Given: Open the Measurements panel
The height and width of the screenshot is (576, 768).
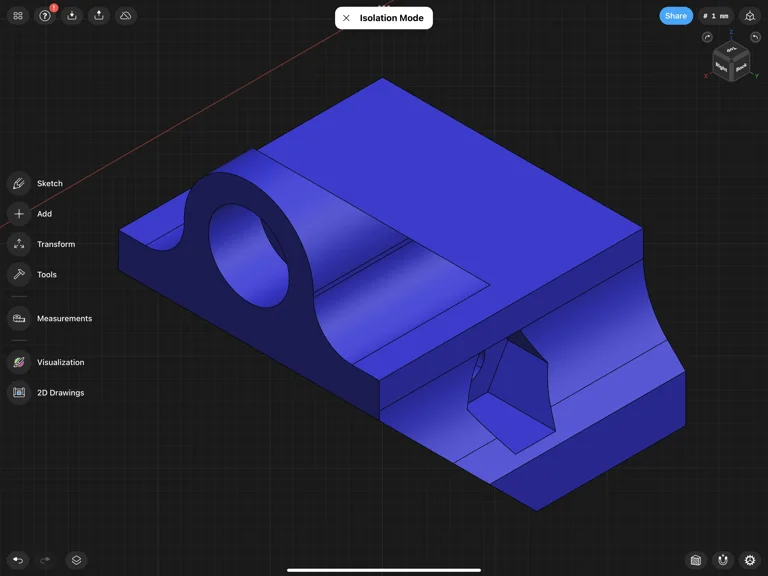Looking at the screenshot, I should coord(19,318).
